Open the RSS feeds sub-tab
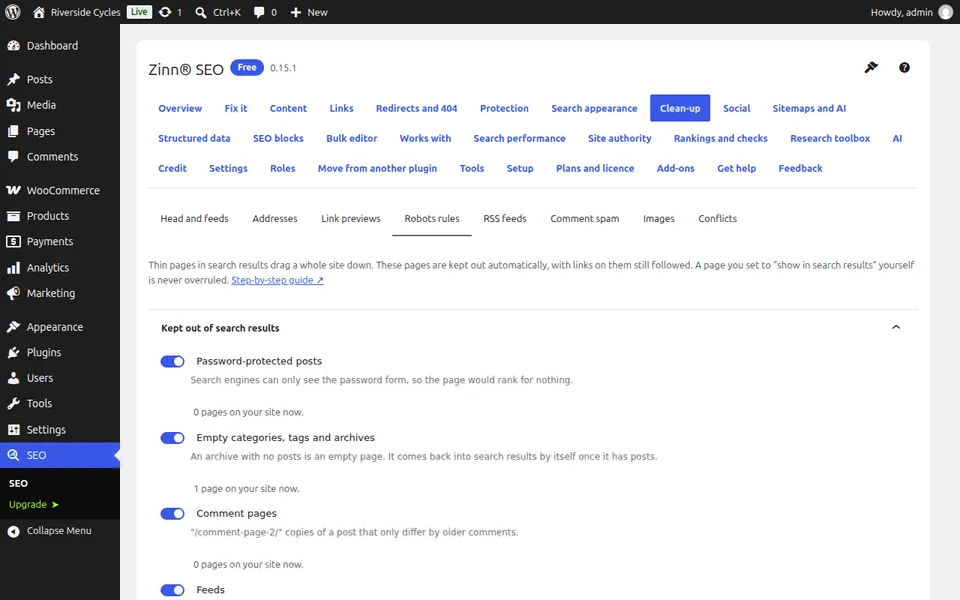 (x=504, y=219)
